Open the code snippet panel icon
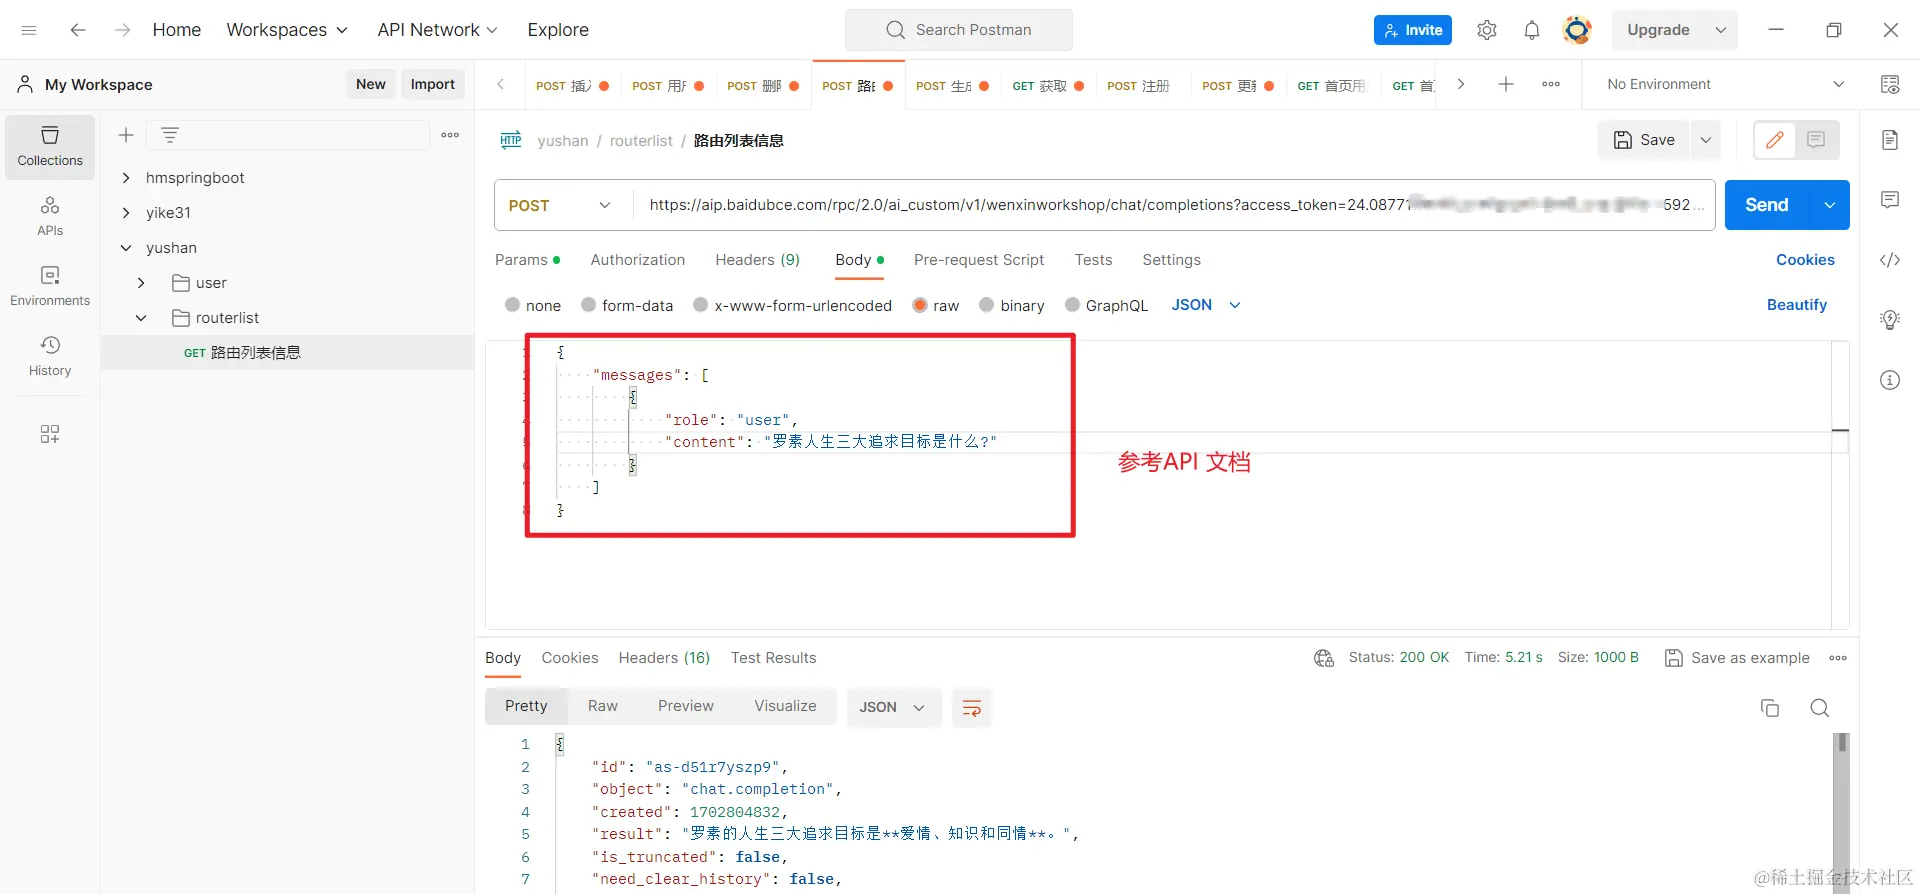 (1890, 260)
